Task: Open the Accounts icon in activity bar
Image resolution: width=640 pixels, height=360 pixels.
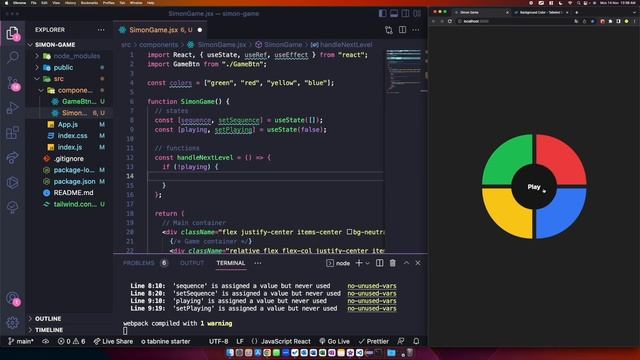Action: point(13,299)
